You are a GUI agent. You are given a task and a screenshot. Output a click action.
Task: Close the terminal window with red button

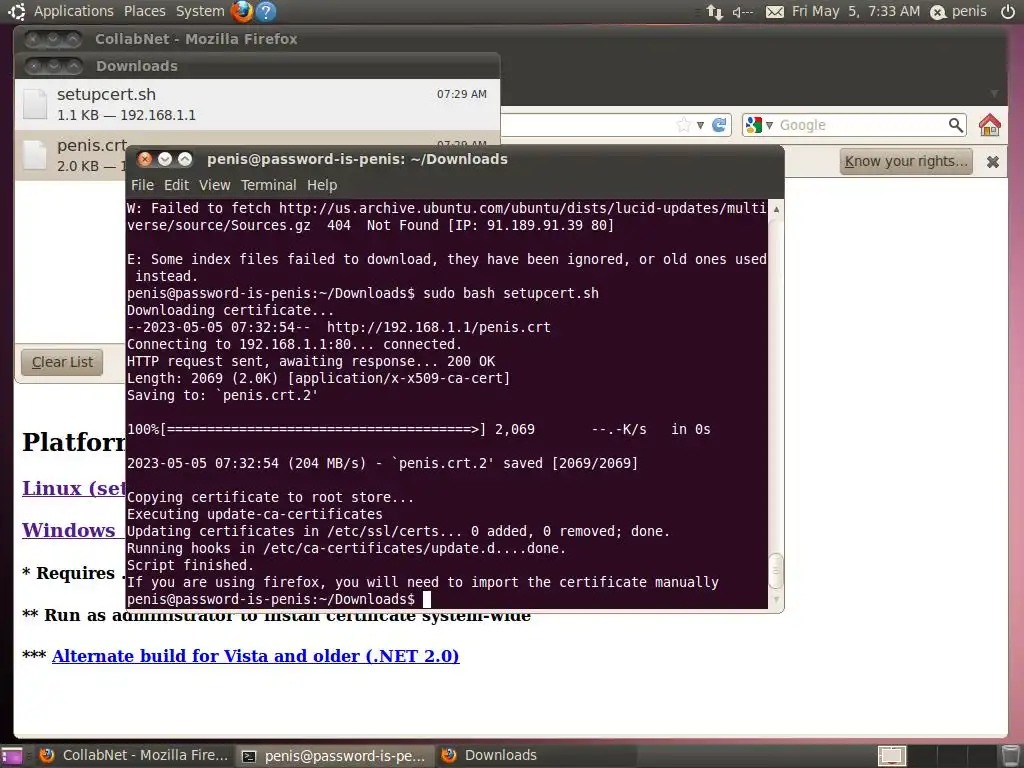(x=145, y=159)
